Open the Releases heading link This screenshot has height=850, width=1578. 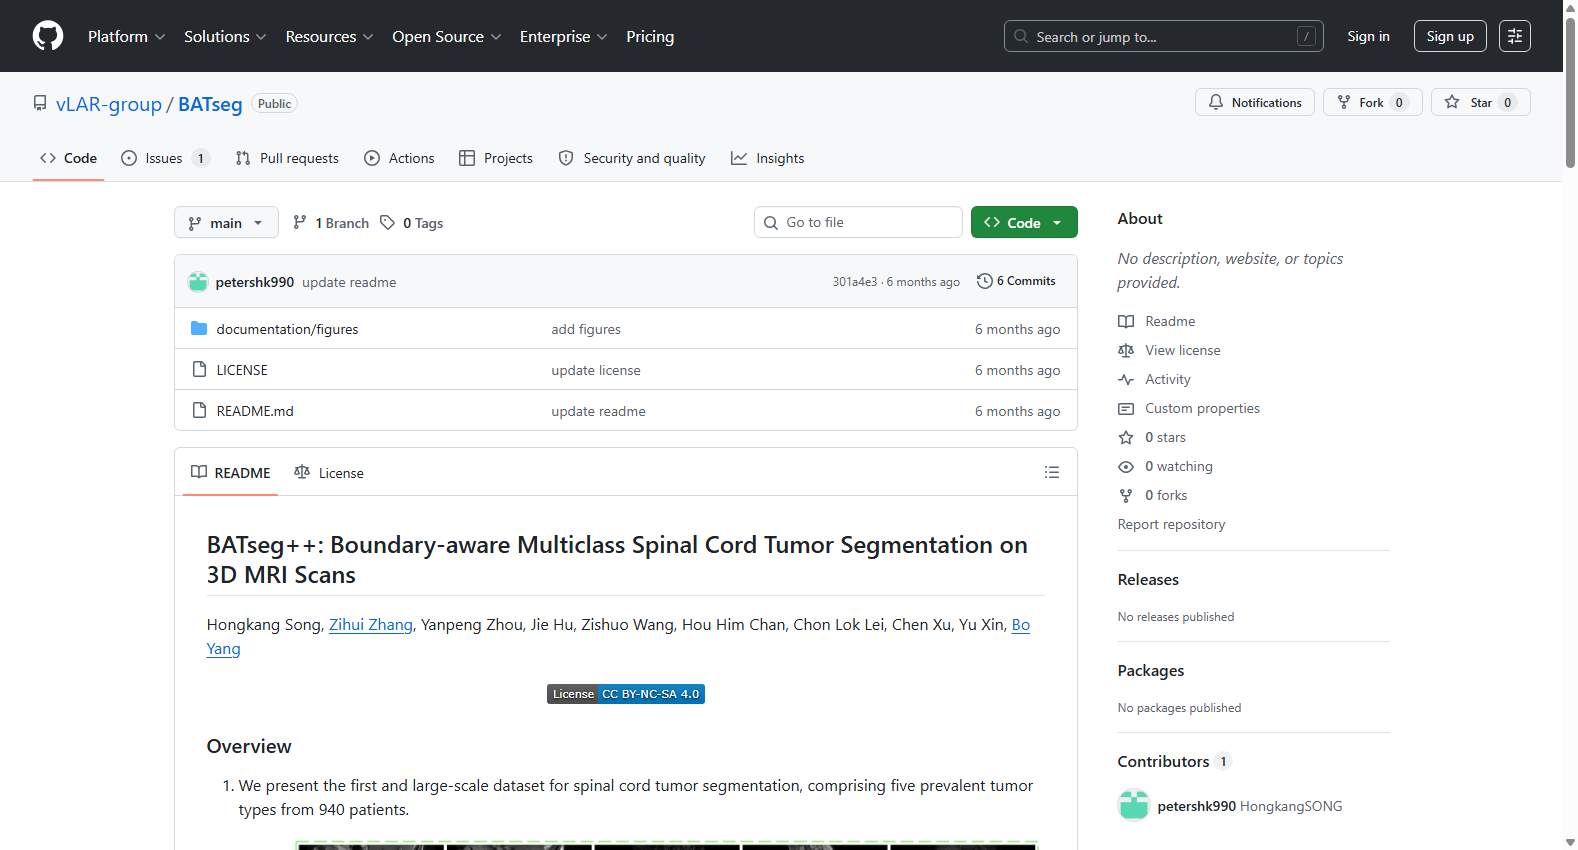(1148, 579)
